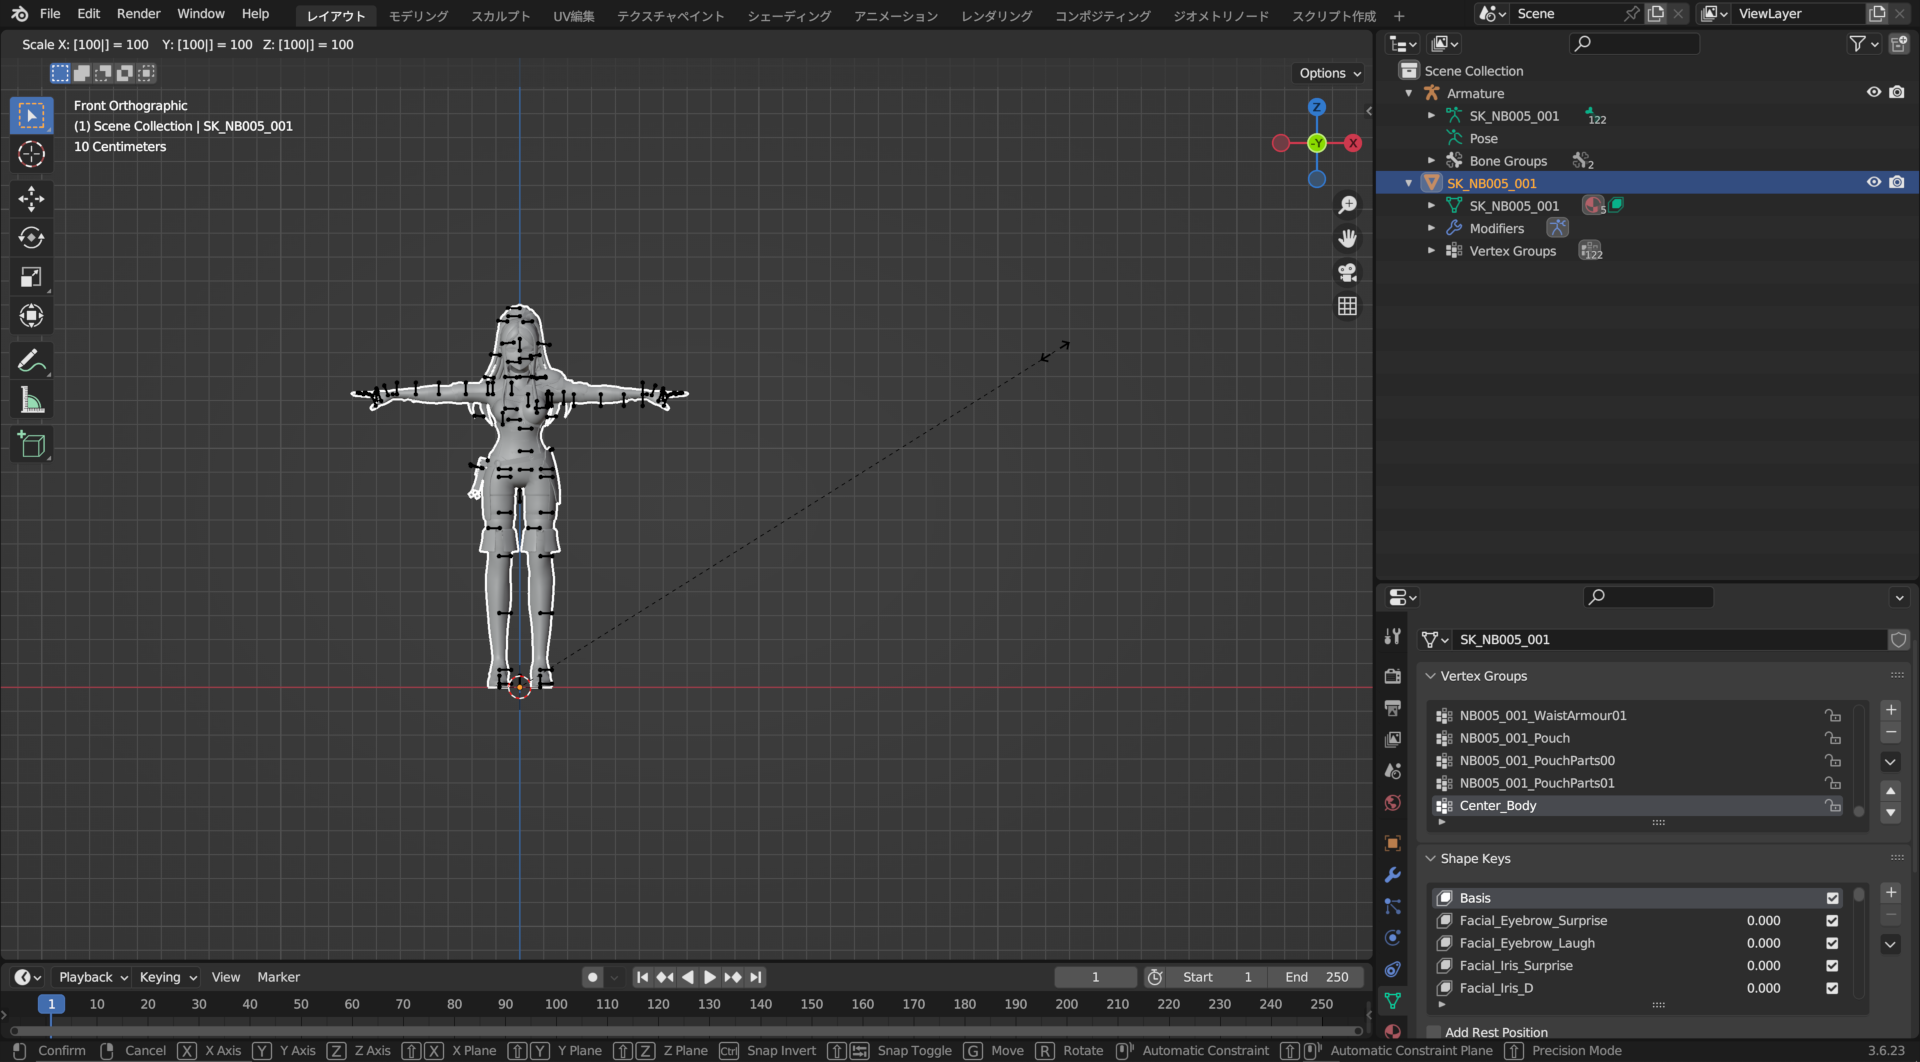
Task: Toggle render camera for SK_NB005_001 mesh
Action: pos(1897,183)
